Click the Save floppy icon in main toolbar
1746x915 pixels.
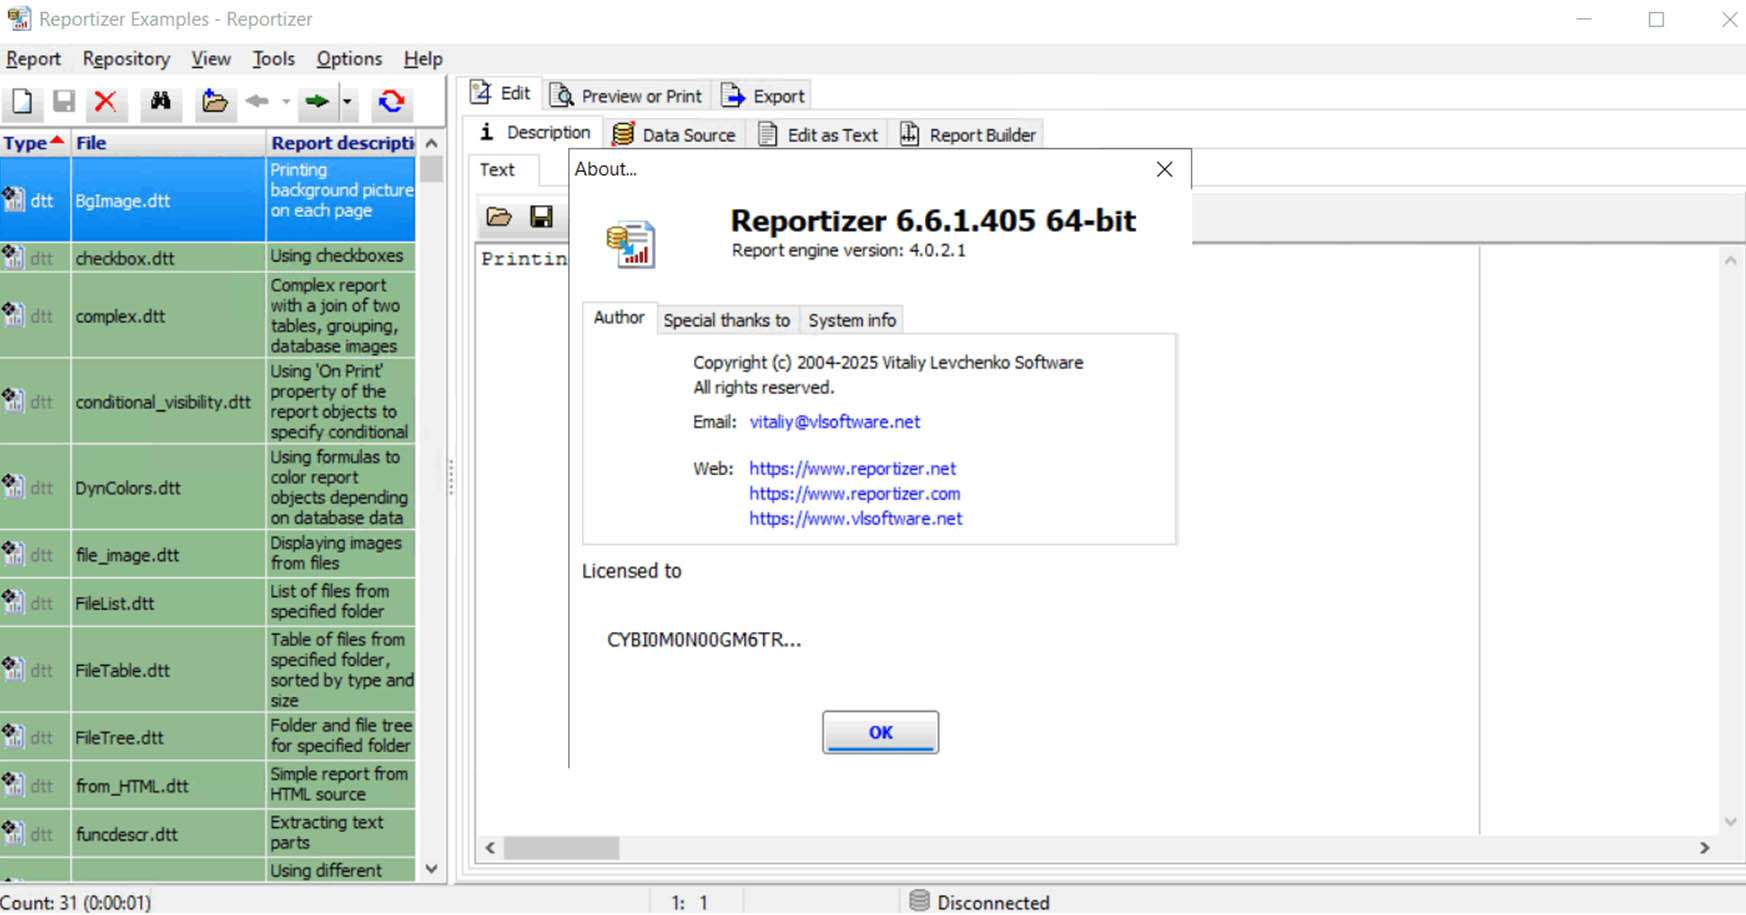tap(64, 101)
